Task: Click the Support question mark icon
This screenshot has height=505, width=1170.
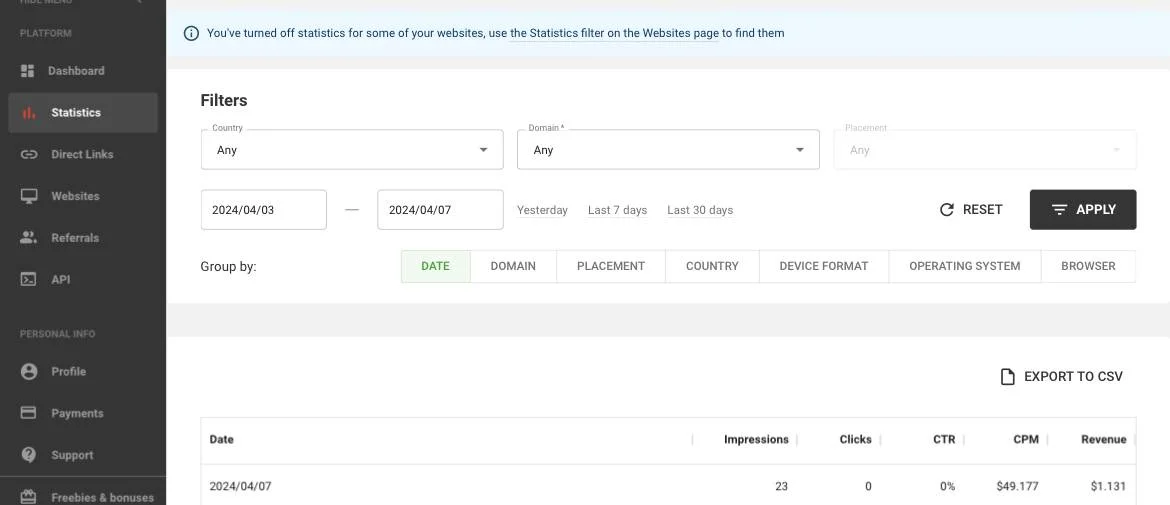Action: [x=28, y=455]
